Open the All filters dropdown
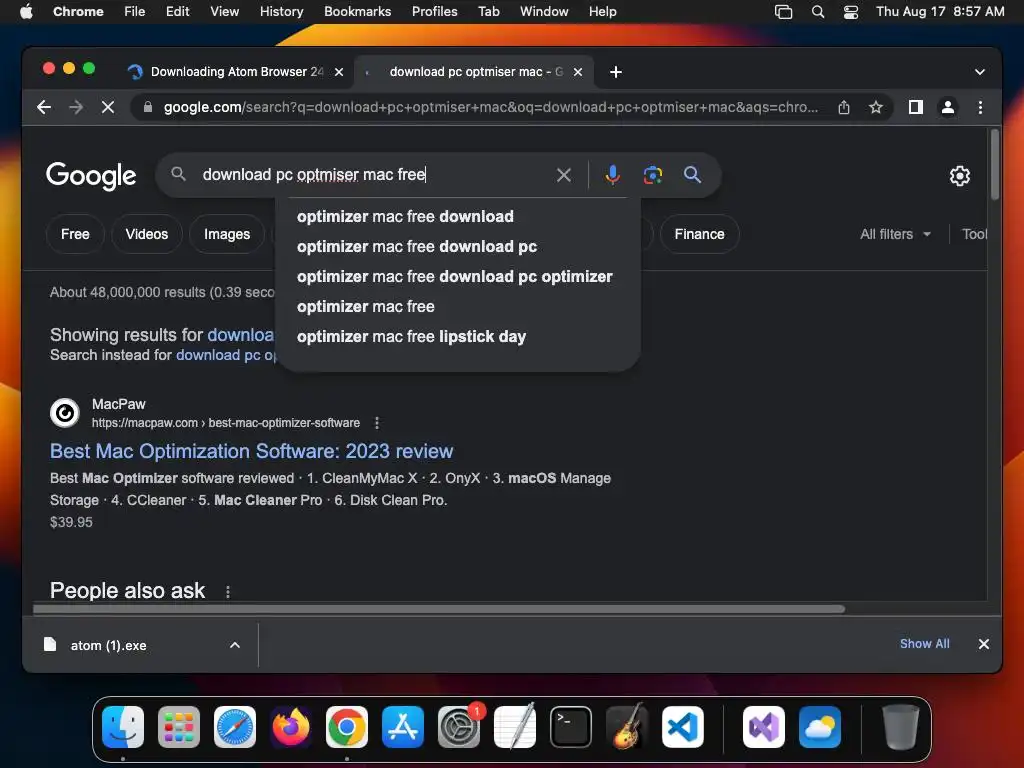 click(x=895, y=234)
